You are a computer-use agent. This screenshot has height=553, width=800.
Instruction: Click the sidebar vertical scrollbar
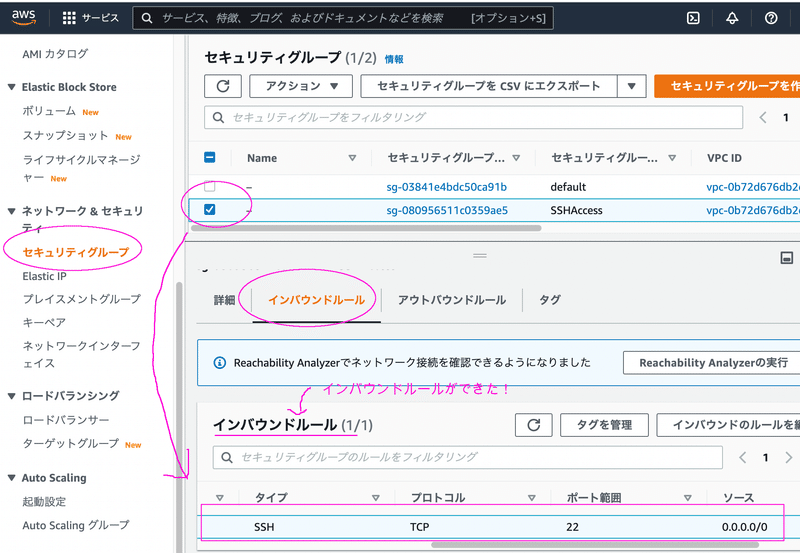click(x=179, y=418)
